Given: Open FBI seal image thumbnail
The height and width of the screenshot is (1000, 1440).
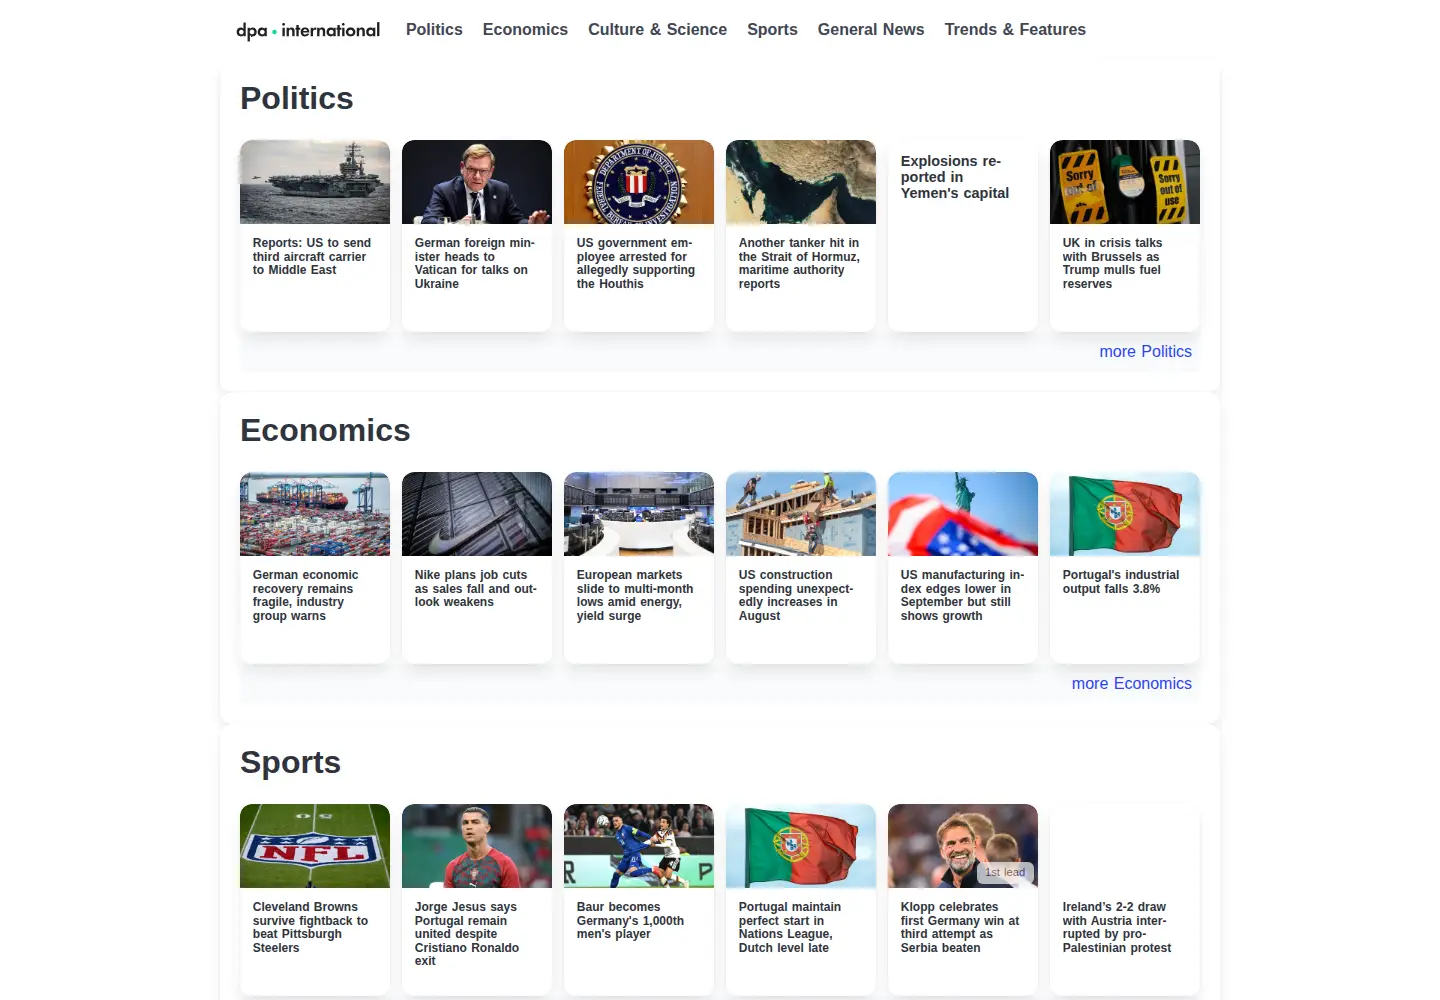Looking at the screenshot, I should point(639,182).
